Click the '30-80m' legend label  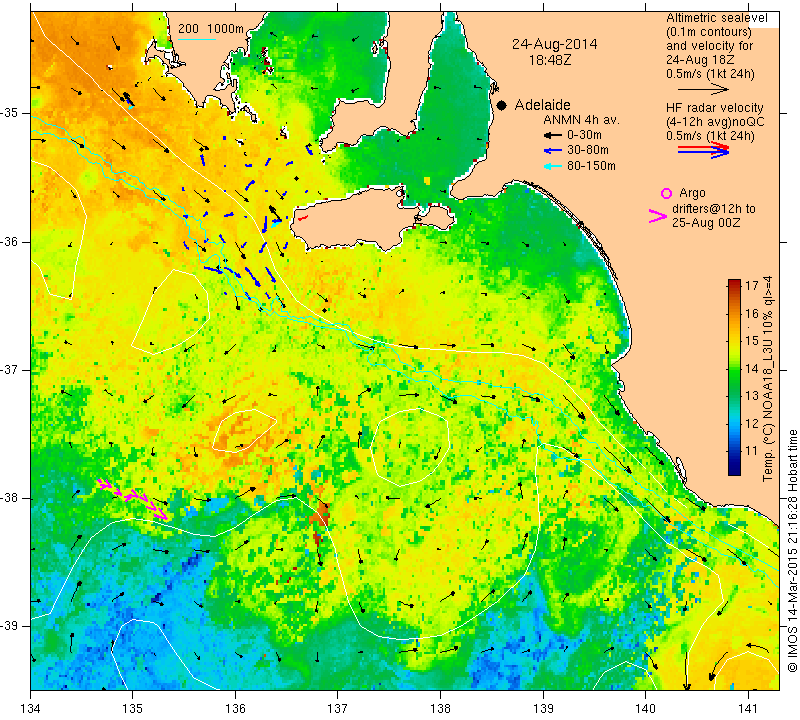point(588,151)
